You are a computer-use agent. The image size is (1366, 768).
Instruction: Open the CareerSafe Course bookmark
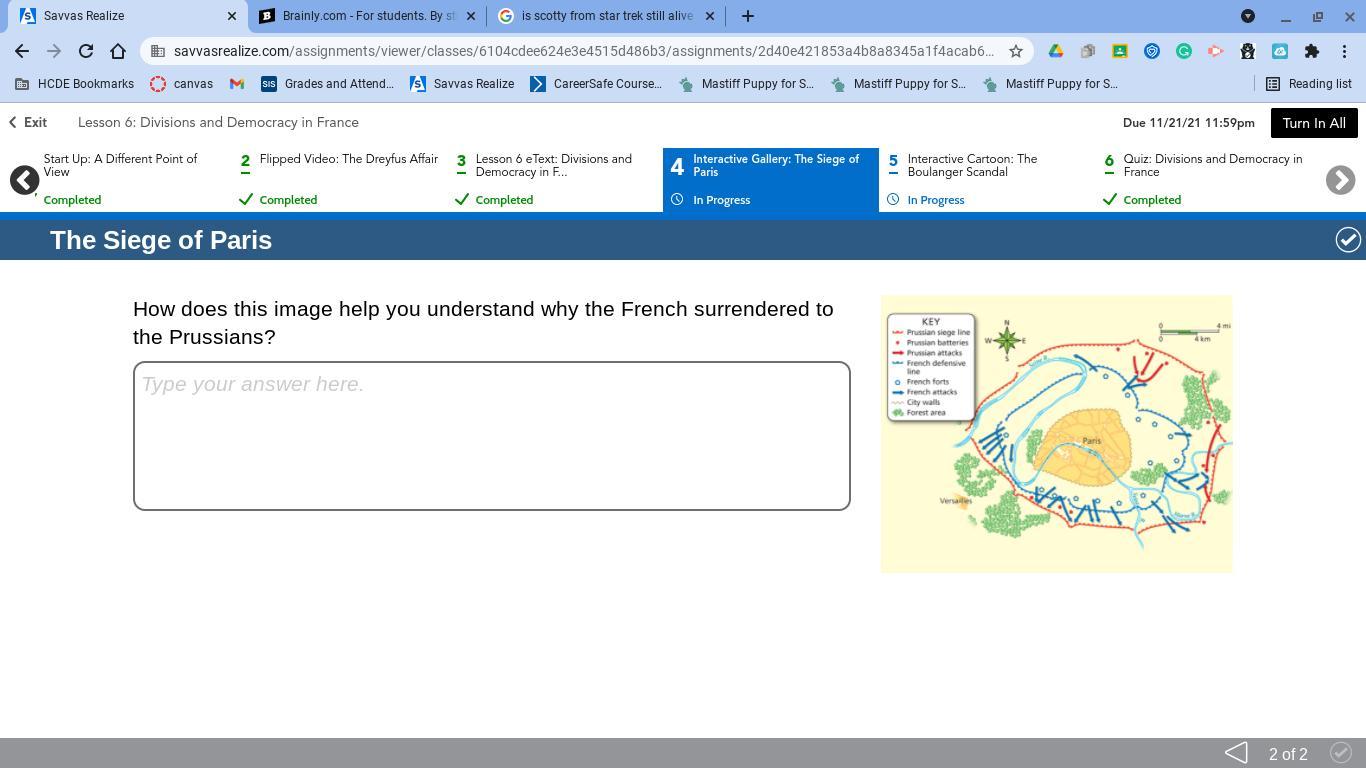596,84
